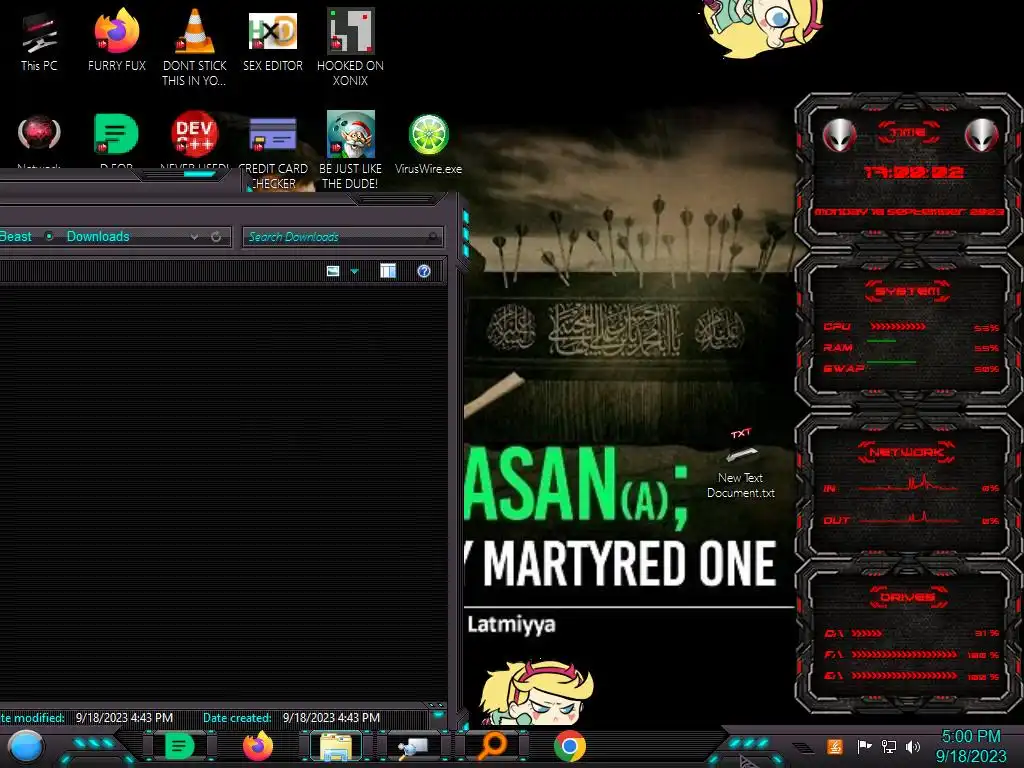Viewport: 1024px width, 768px height.
Task: Click the date line in the Time widget
Action: point(909,212)
